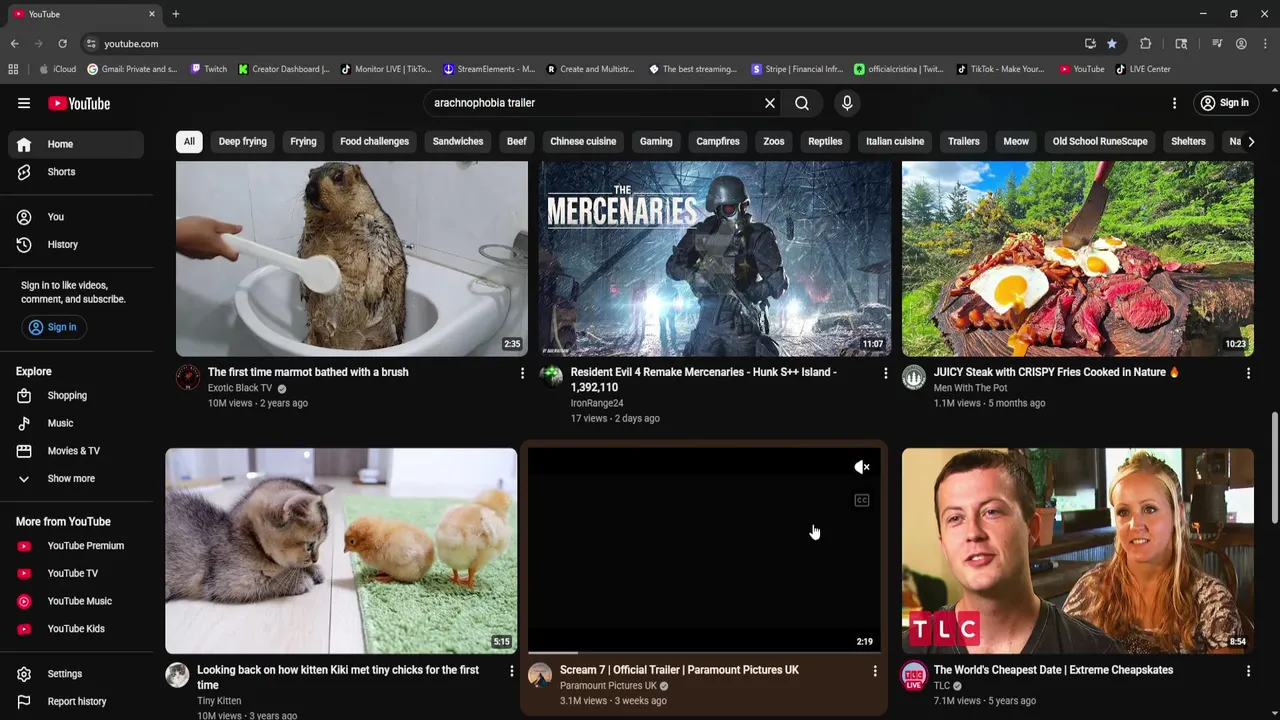Screen dimensions: 1280x720
Task: Toggle captions on Scream 7 preview
Action: click(862, 500)
